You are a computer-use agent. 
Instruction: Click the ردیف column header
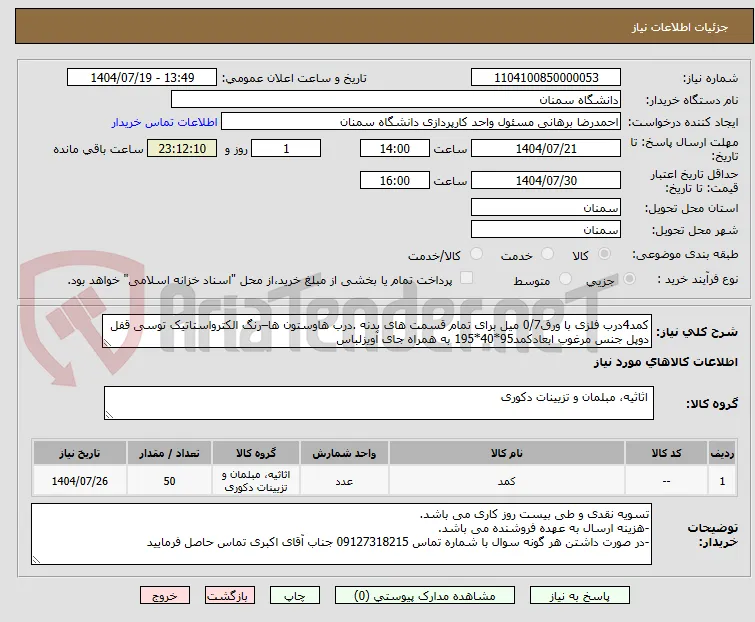(722, 453)
